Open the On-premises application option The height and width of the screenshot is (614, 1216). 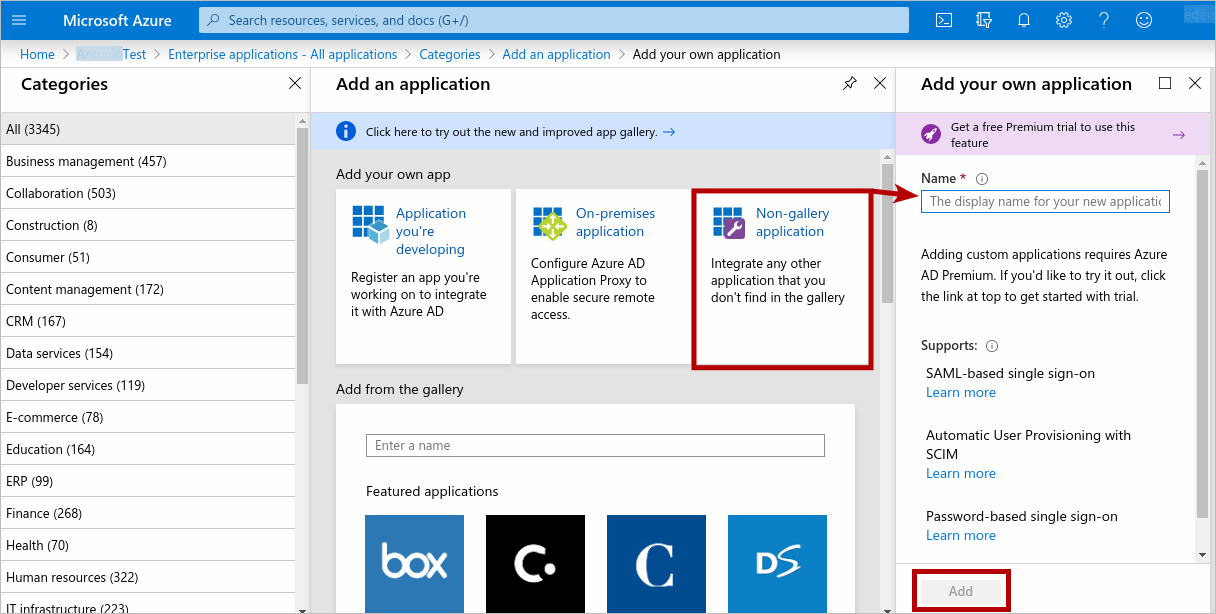pyautogui.click(x=601, y=277)
